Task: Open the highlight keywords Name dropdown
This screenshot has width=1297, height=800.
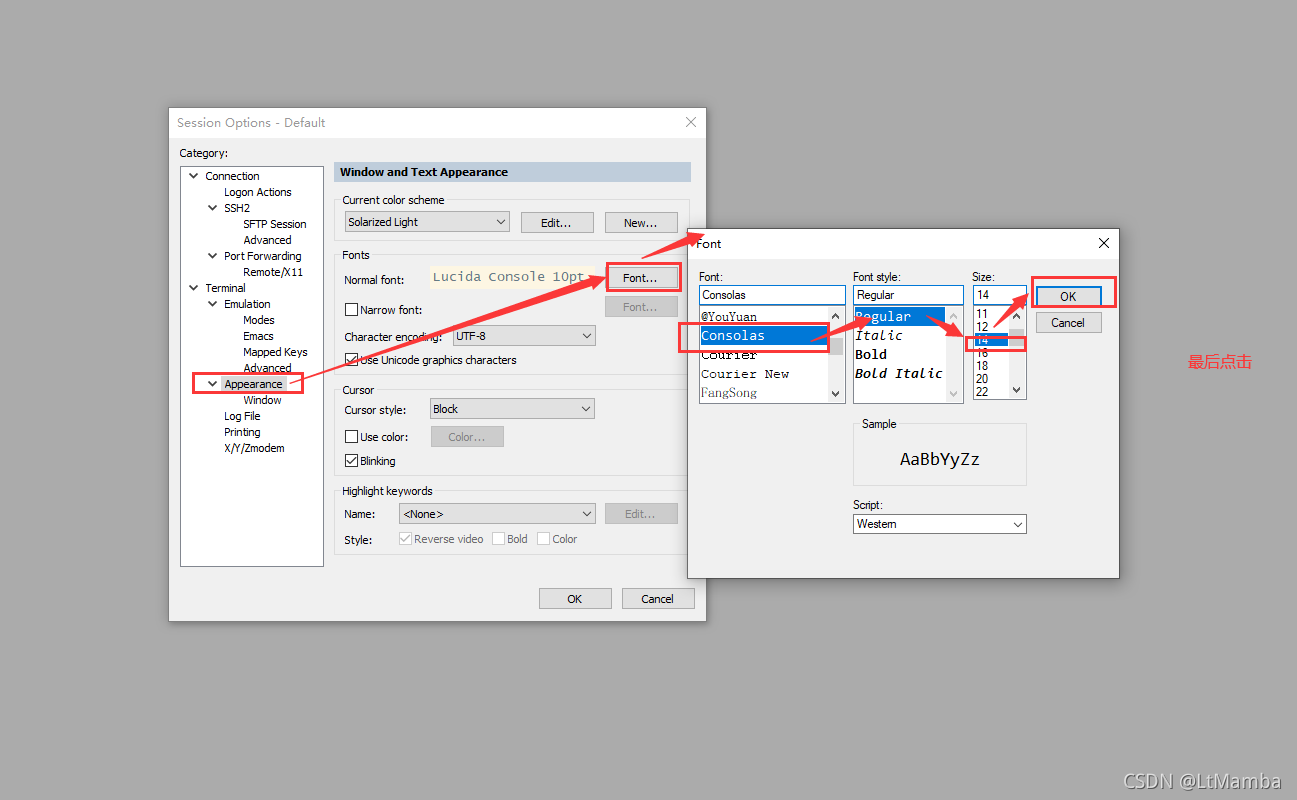Action: tap(497, 514)
